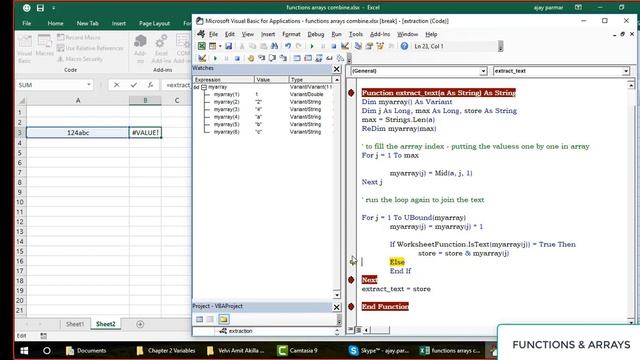Open the Add-Ins menu in VBA editor

[x=380, y=34]
